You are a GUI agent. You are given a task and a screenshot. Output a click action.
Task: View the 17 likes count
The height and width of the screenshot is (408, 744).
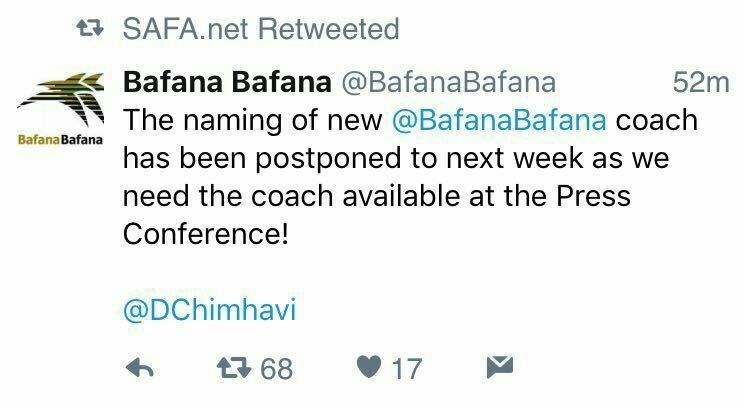[x=408, y=370]
